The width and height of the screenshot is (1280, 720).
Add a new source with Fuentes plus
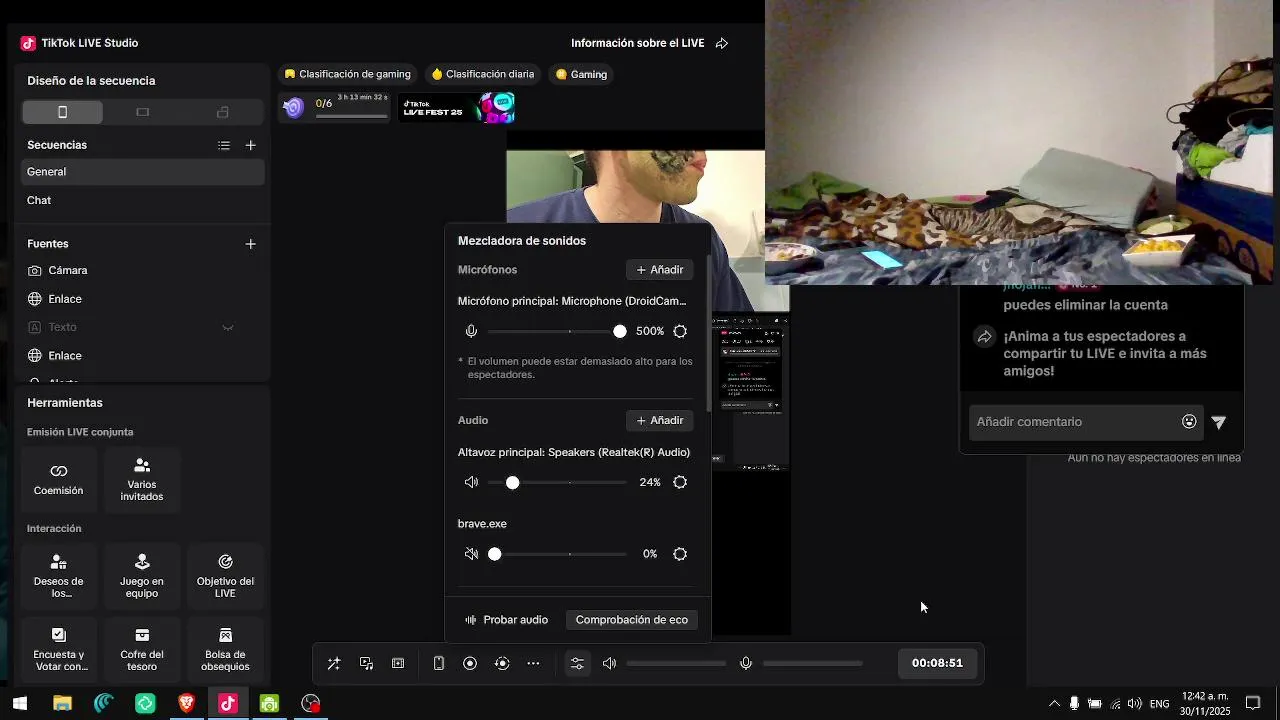(251, 244)
